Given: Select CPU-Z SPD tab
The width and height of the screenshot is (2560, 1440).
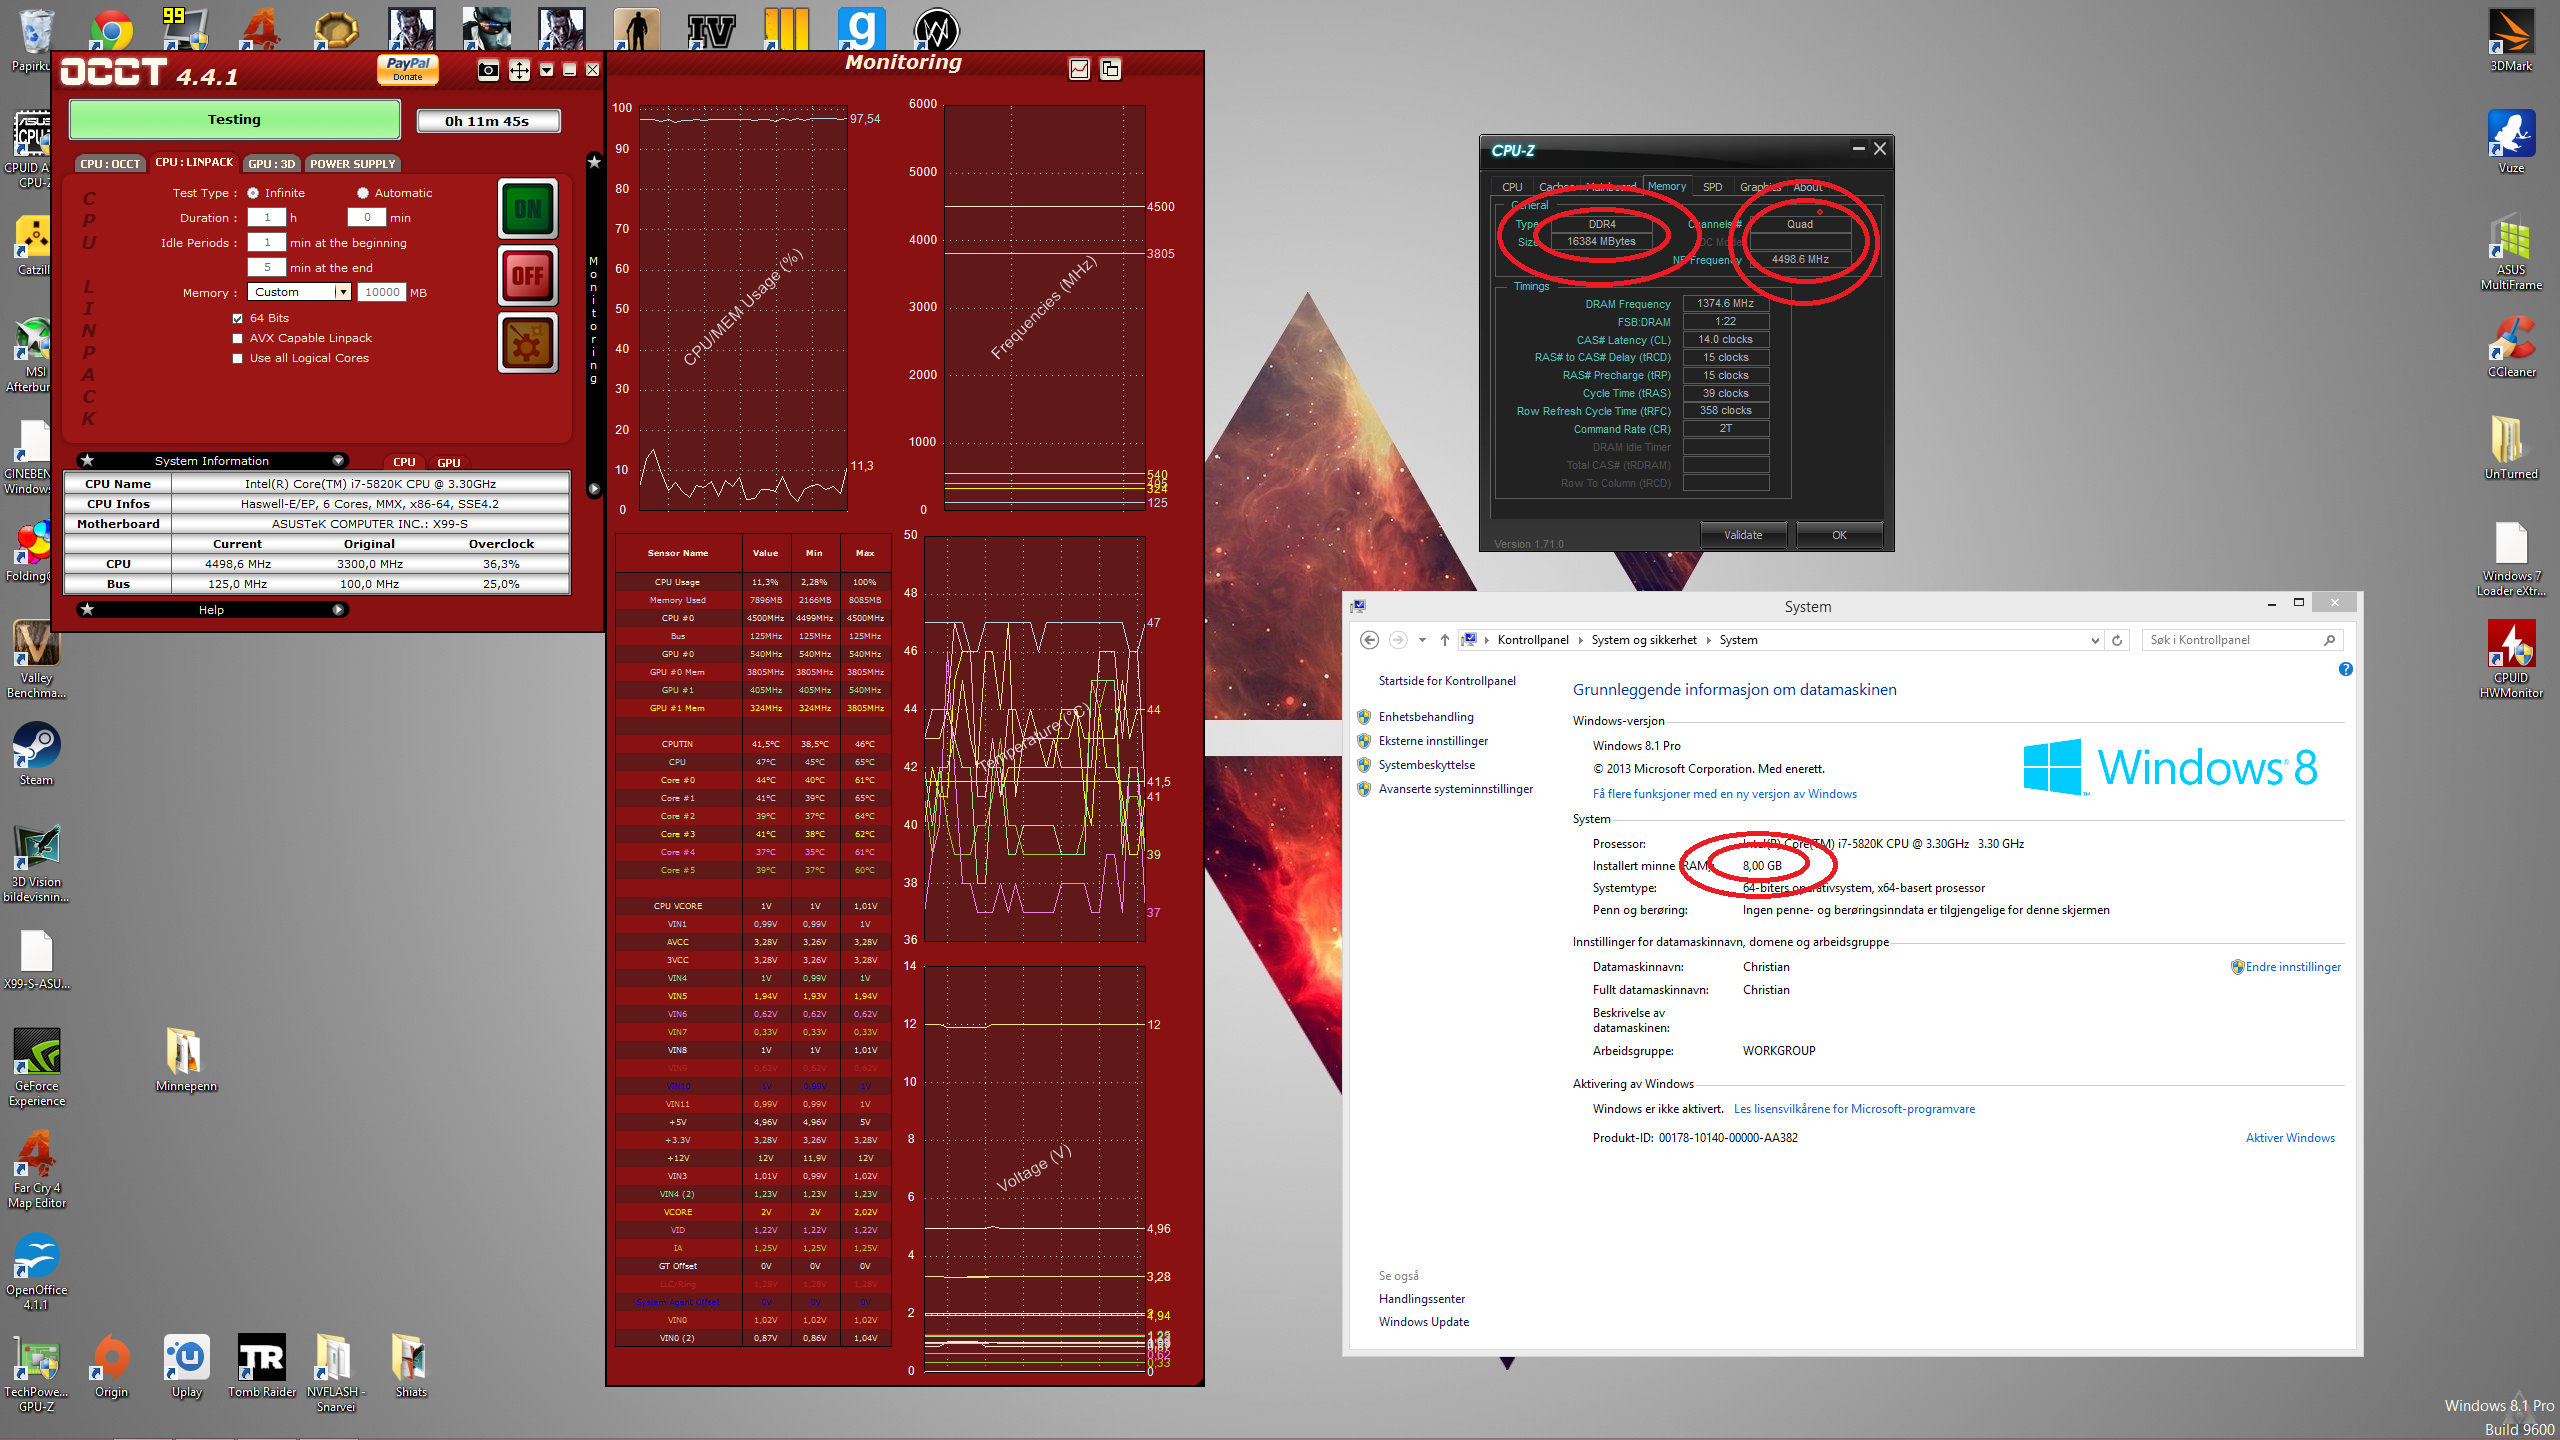Looking at the screenshot, I should coord(1713,187).
